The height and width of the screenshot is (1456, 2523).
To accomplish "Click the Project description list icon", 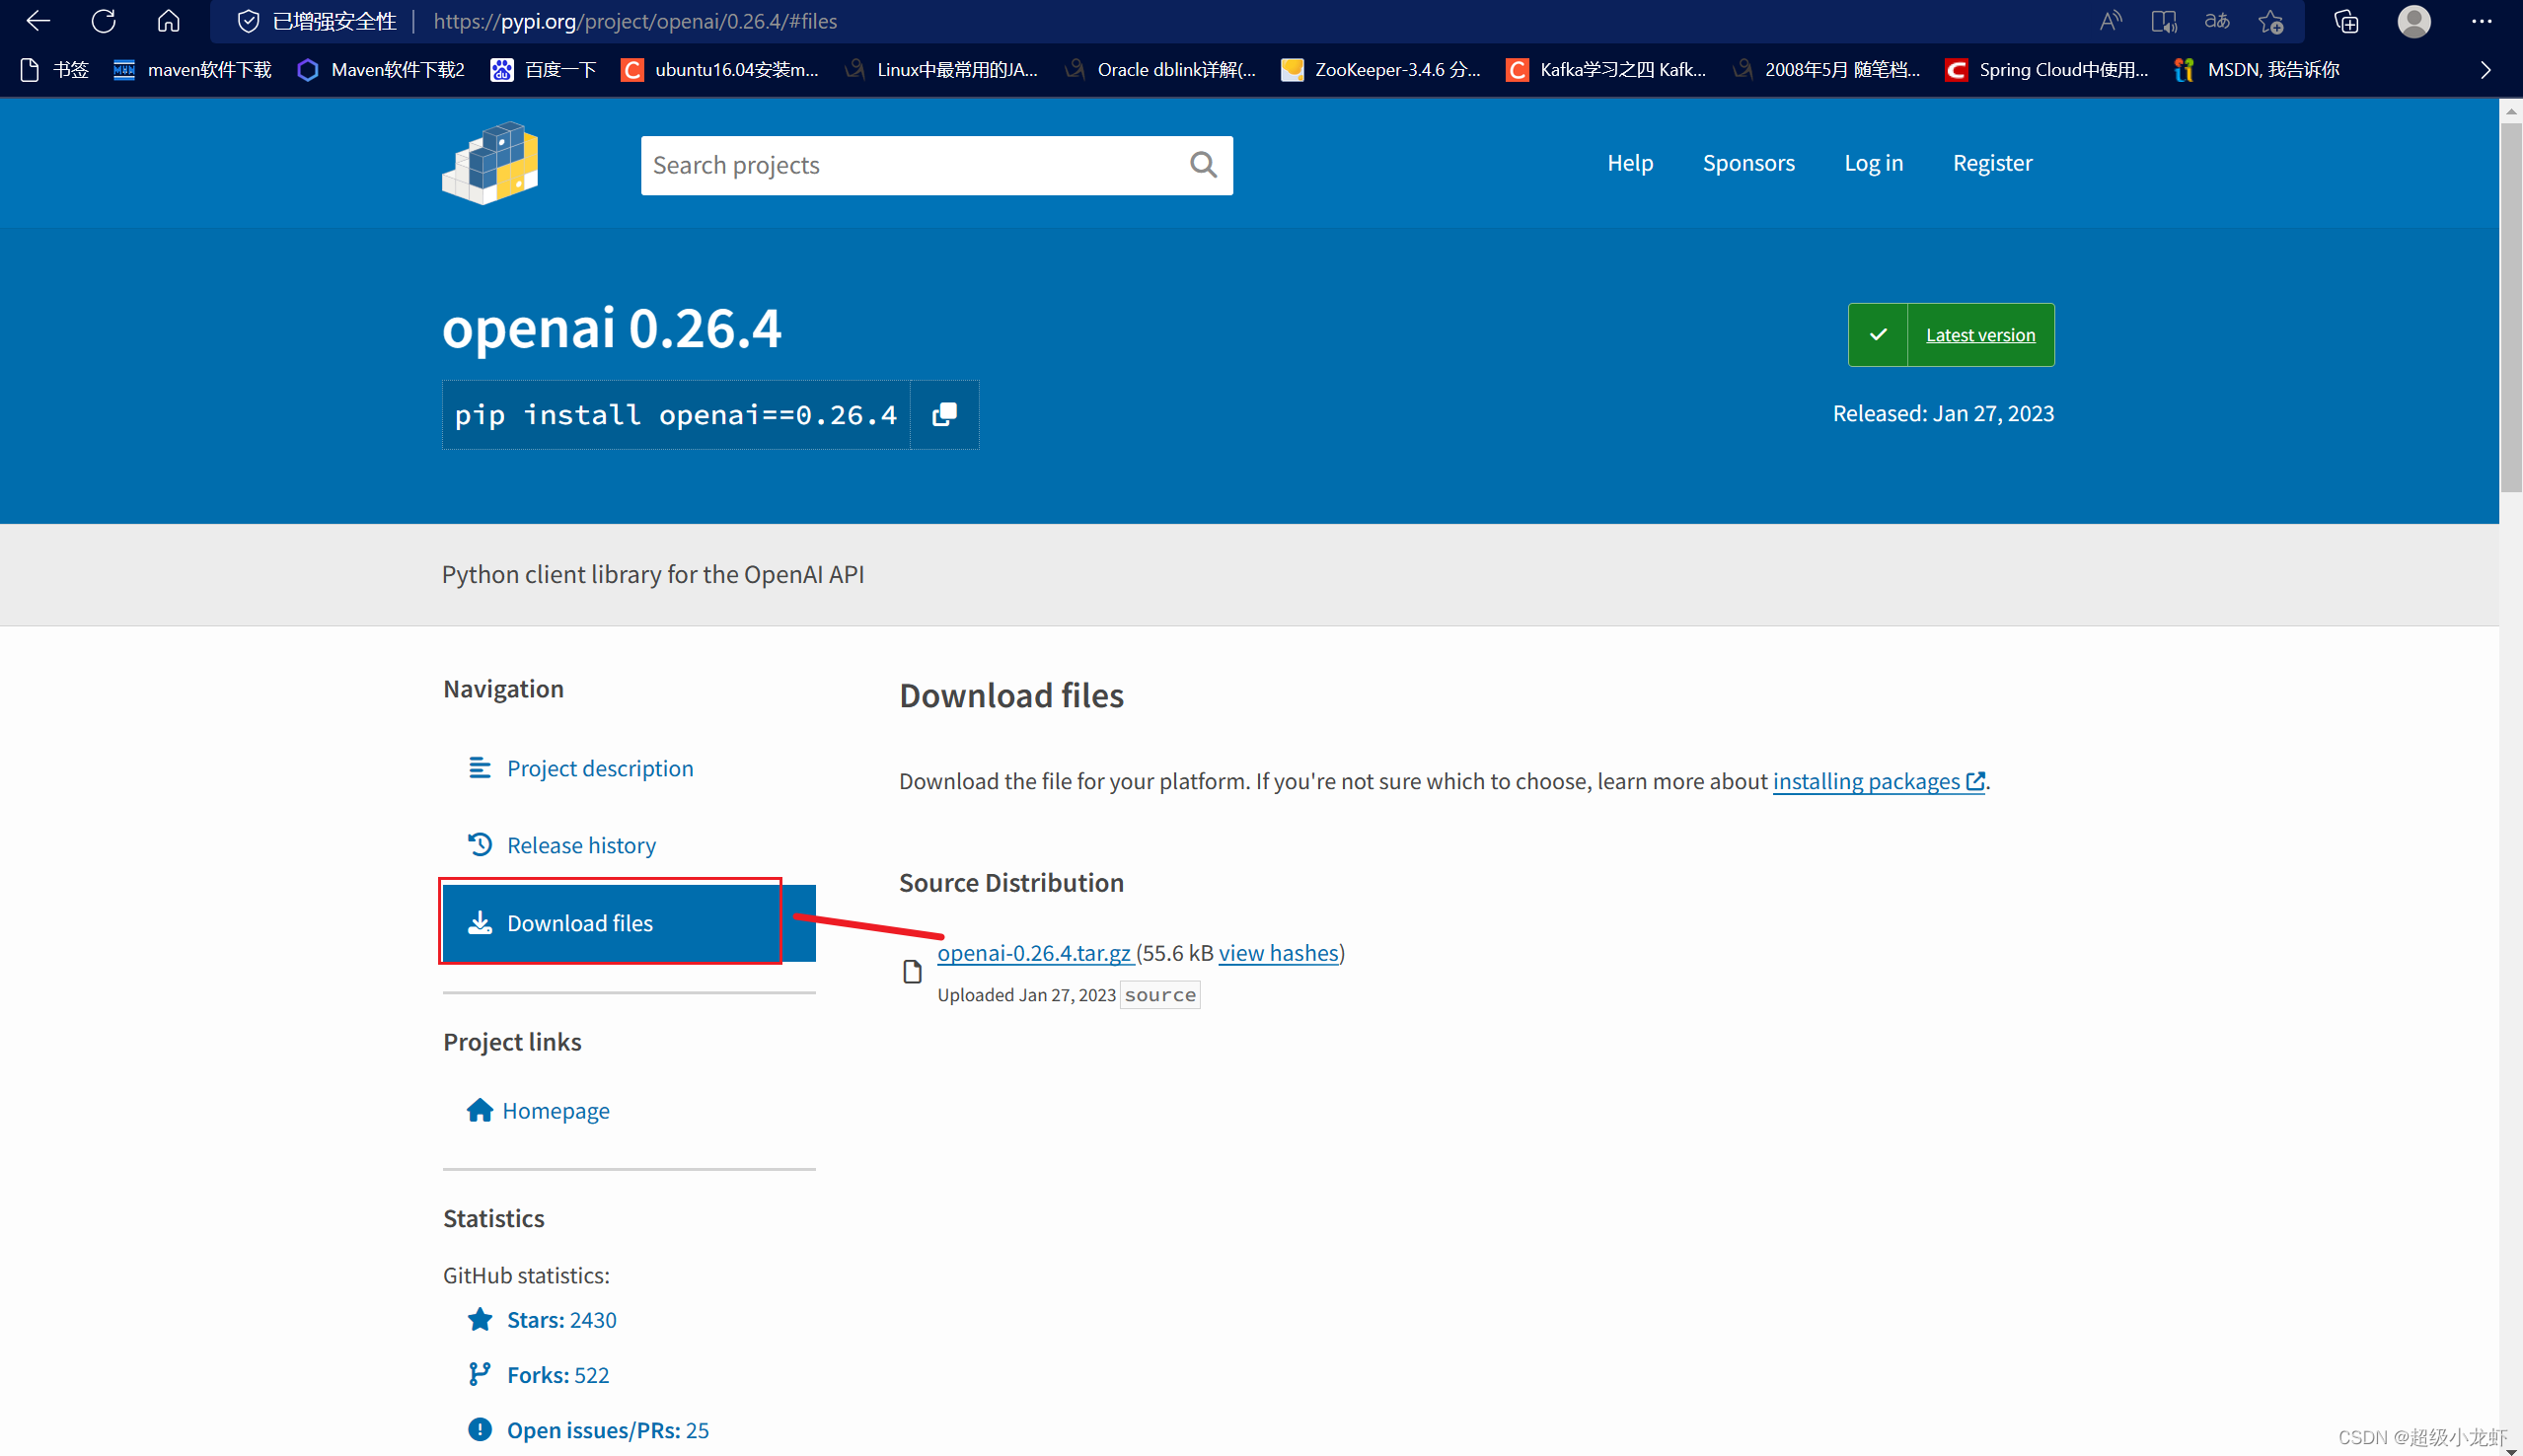I will pyautogui.click(x=477, y=767).
